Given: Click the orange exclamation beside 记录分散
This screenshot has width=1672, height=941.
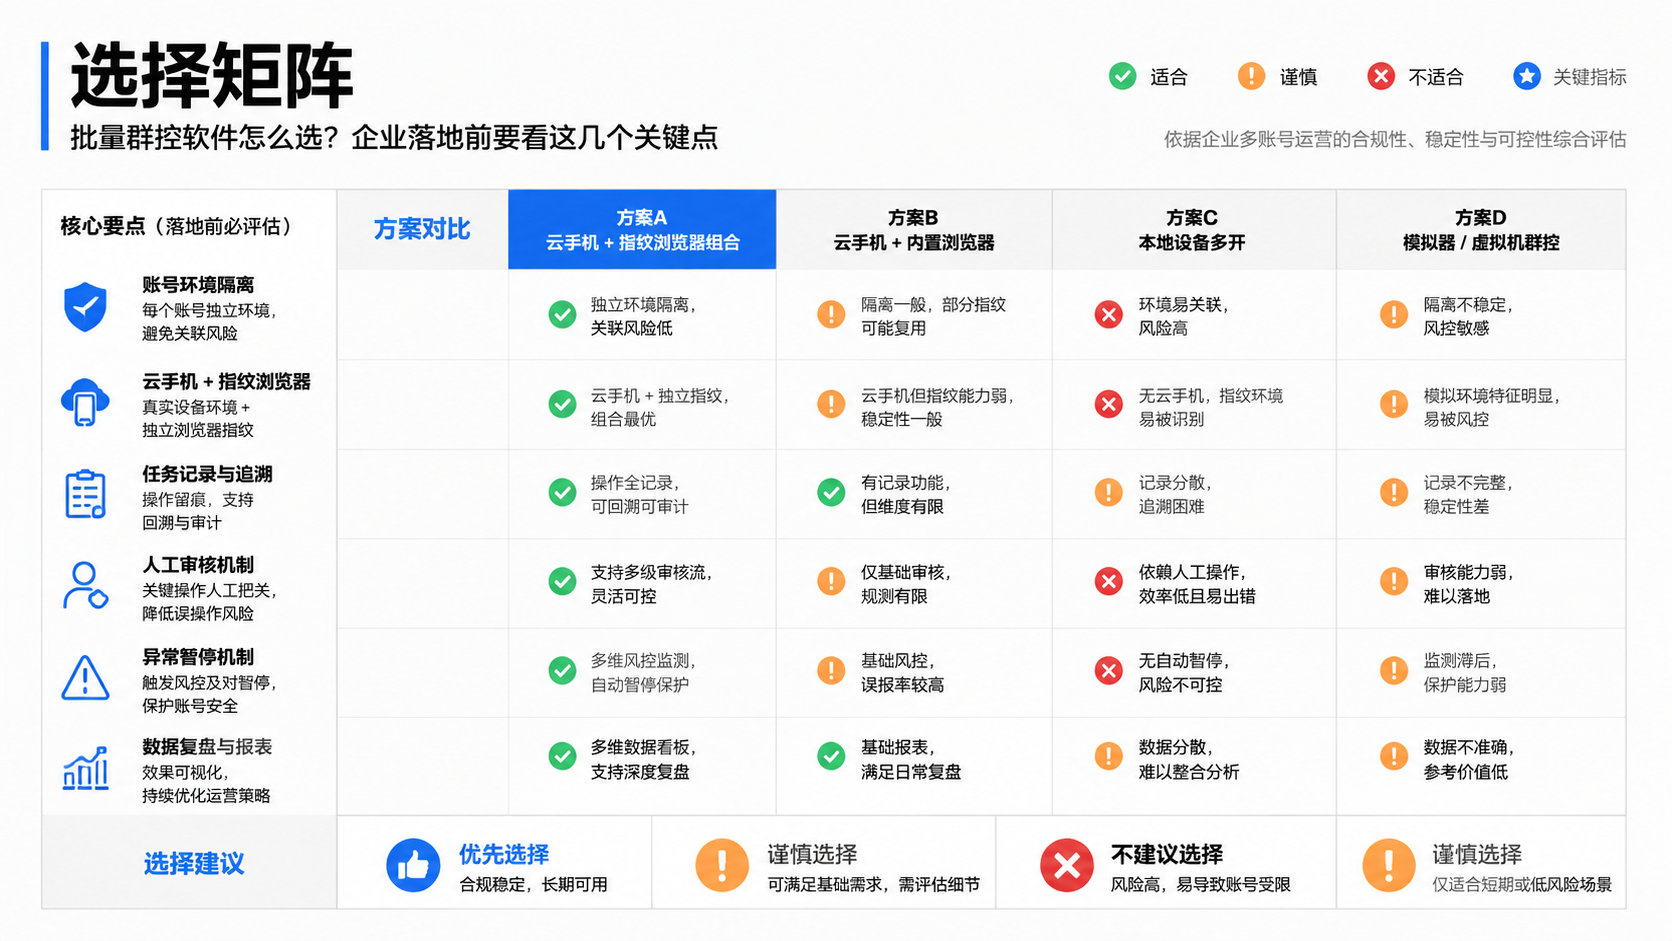Looking at the screenshot, I should tap(1108, 492).
